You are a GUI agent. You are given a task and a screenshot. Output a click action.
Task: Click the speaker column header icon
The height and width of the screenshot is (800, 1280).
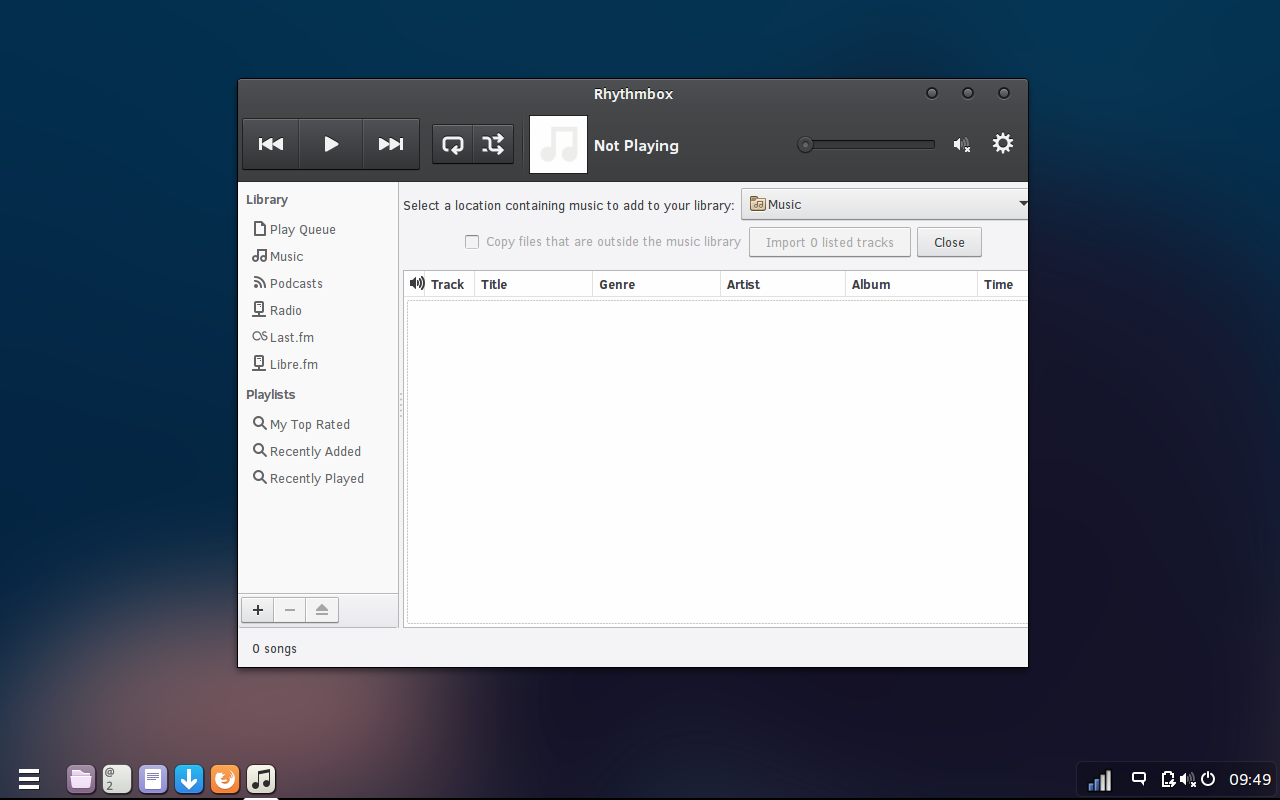coord(417,284)
